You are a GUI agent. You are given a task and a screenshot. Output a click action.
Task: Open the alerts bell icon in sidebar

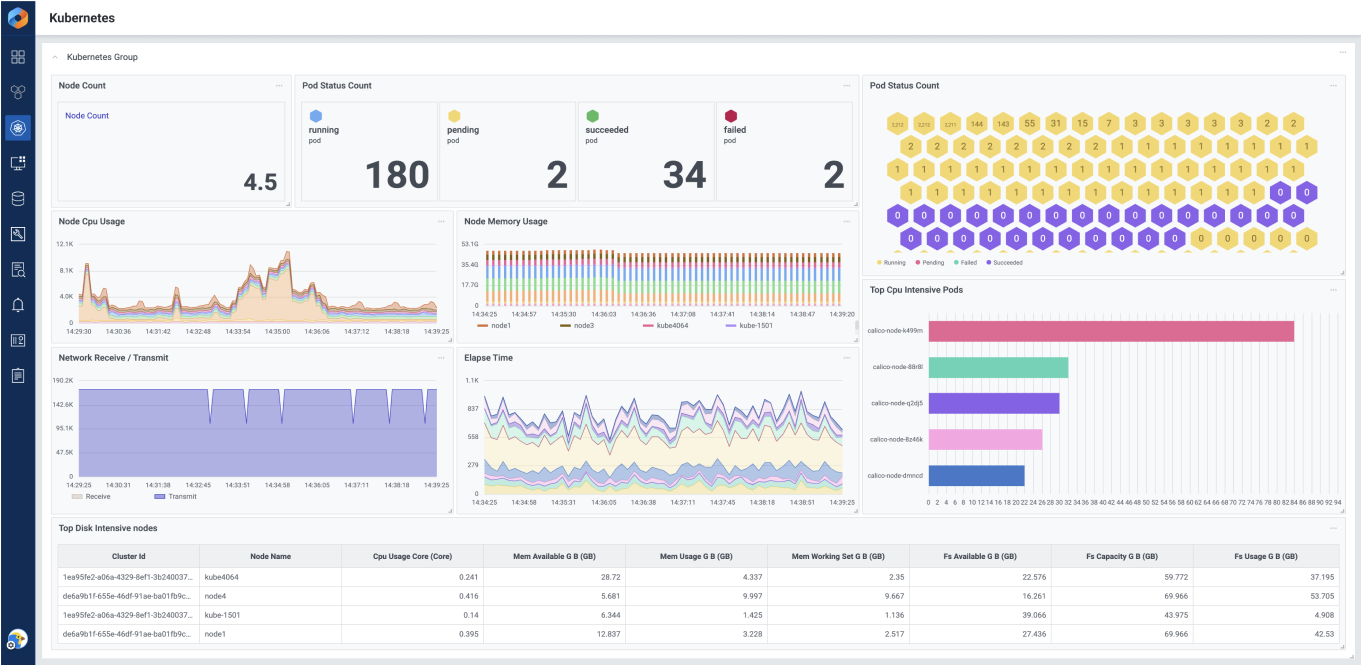17,305
